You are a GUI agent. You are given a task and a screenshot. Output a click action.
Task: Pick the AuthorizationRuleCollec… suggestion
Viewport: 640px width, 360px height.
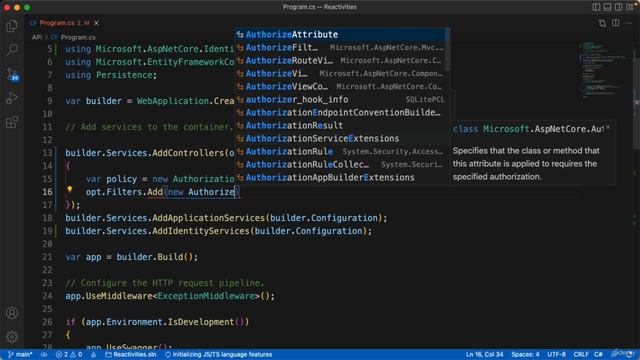pos(342,165)
